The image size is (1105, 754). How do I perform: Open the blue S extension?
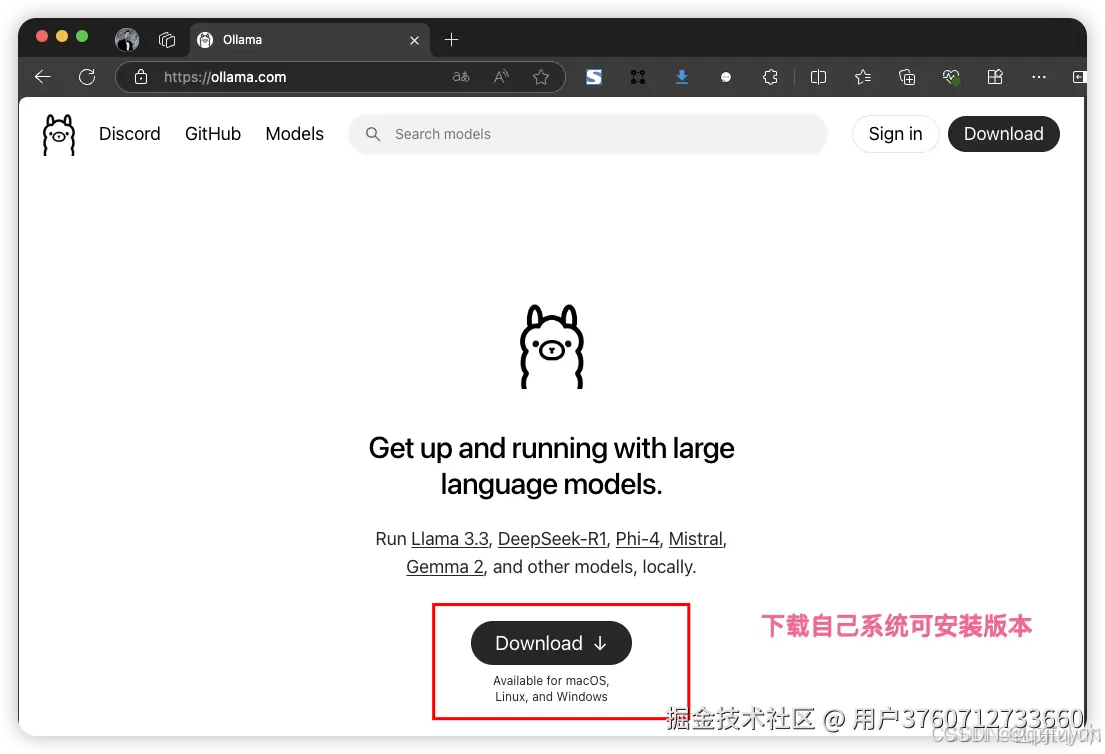tap(594, 77)
